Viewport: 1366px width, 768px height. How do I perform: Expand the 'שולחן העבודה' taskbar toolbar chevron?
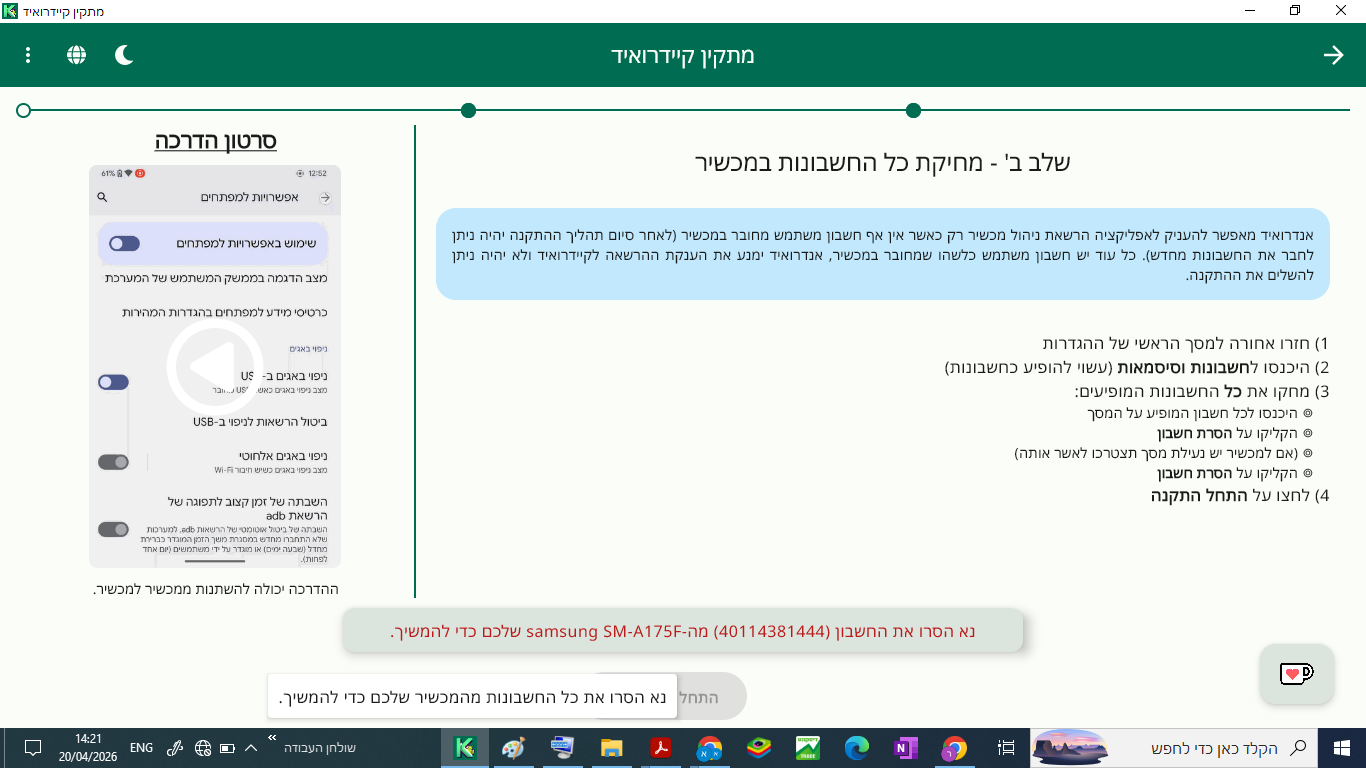coord(272,738)
